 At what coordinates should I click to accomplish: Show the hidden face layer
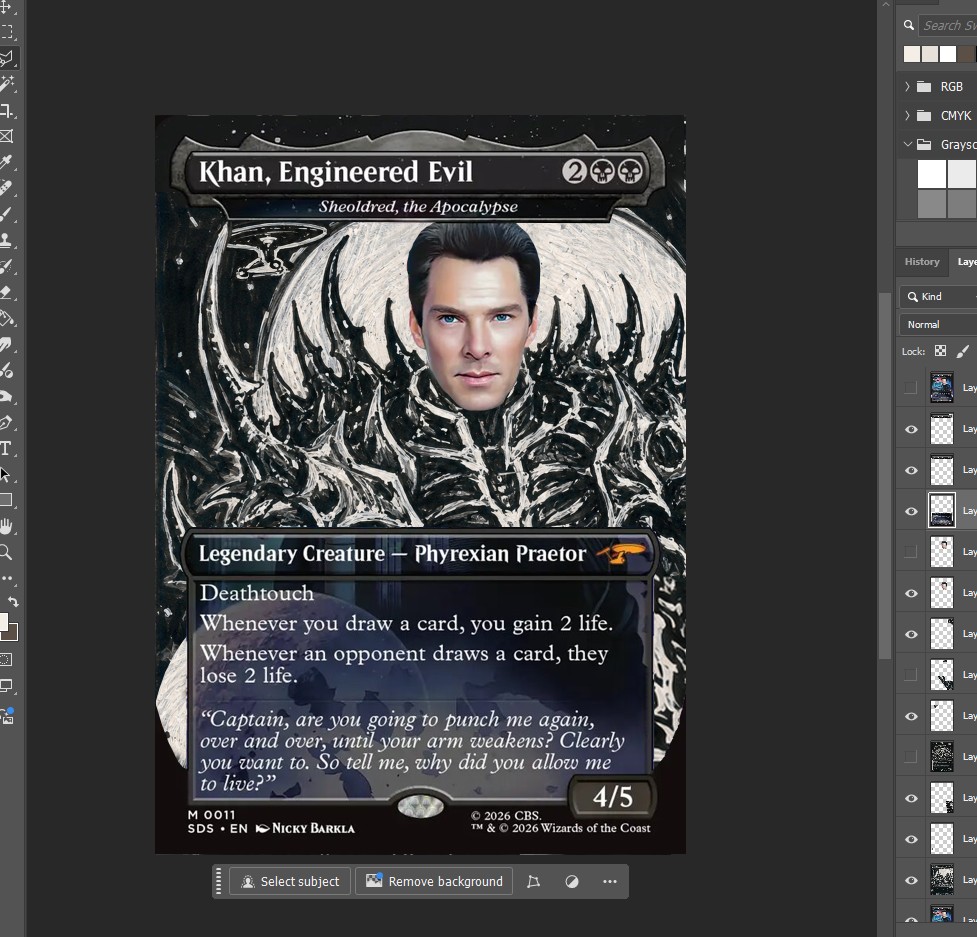(911, 552)
